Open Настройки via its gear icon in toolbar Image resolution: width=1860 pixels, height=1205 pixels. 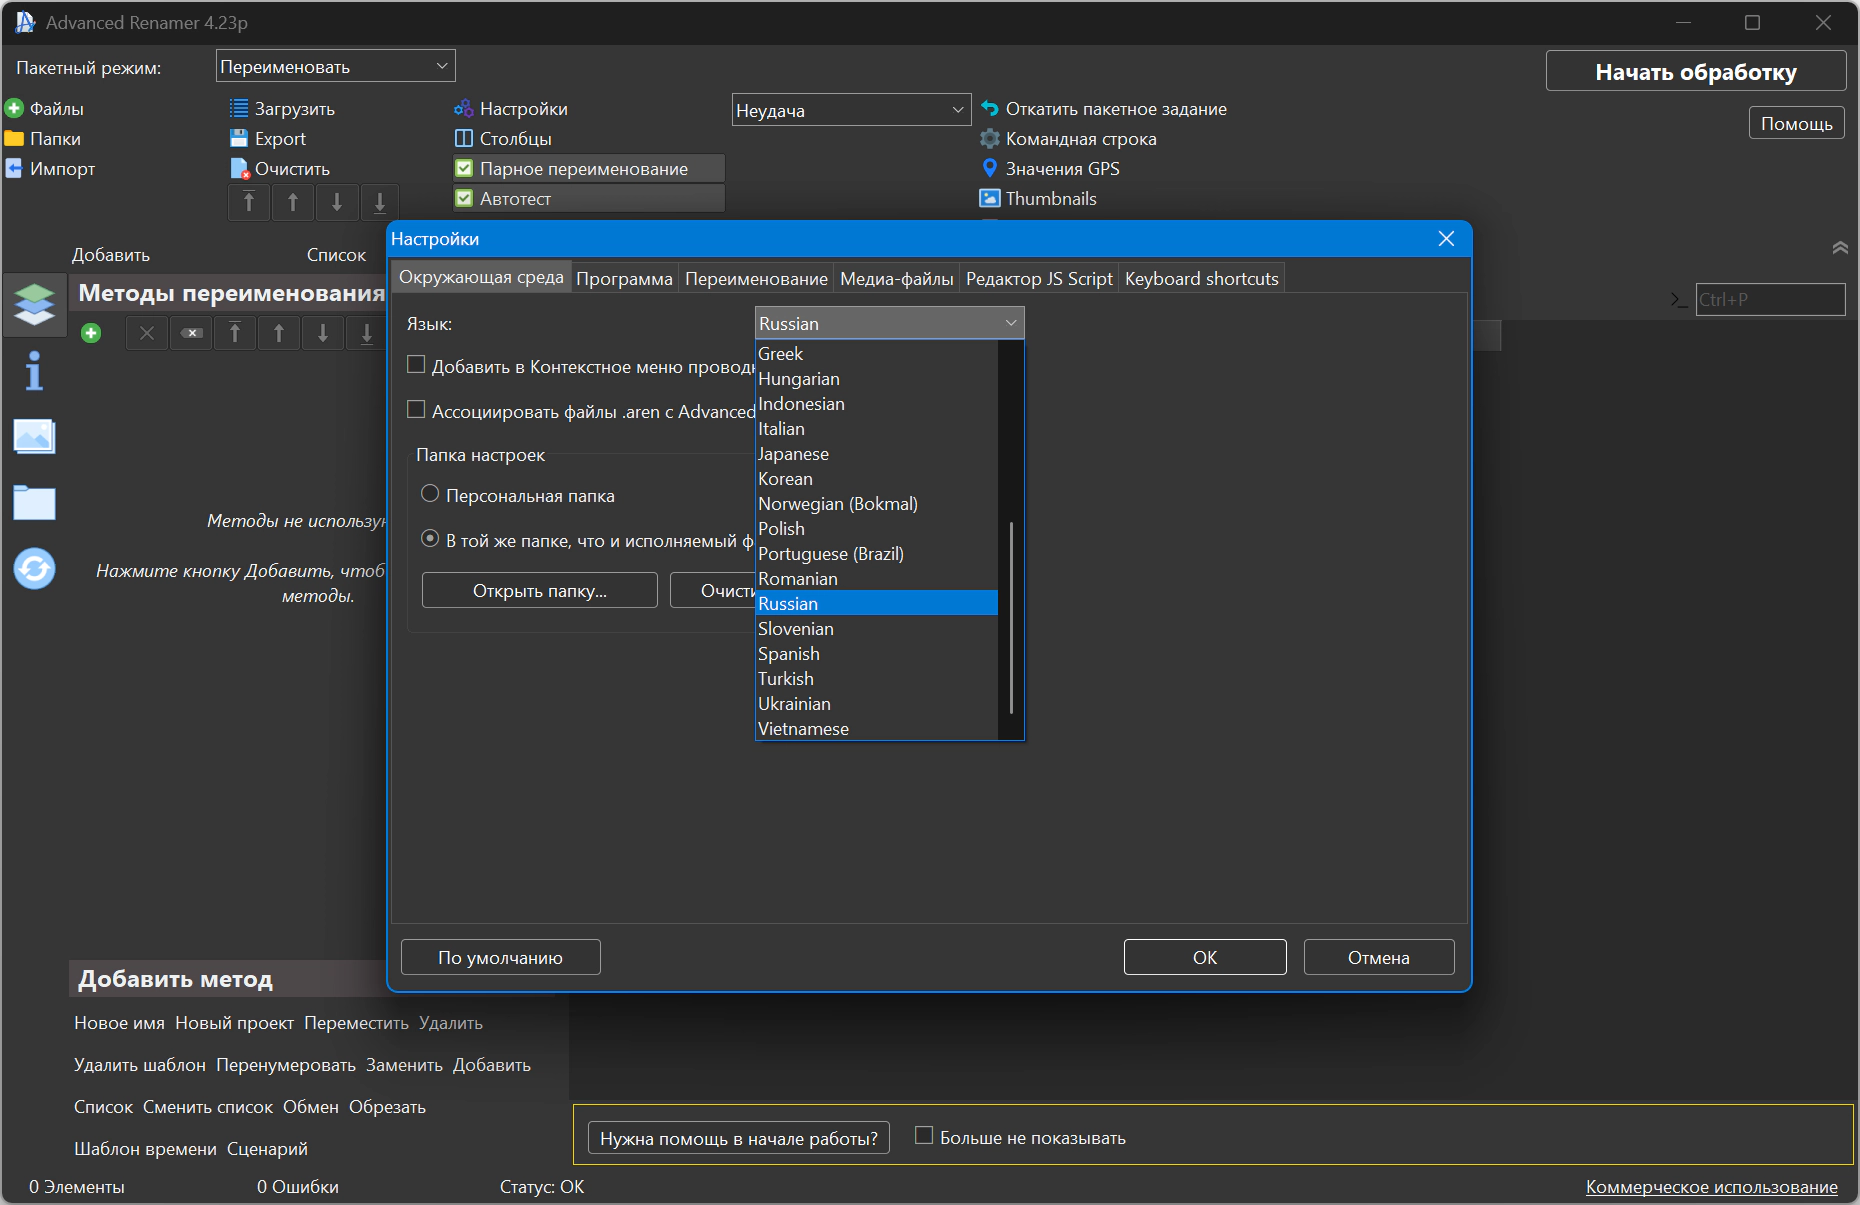point(464,108)
